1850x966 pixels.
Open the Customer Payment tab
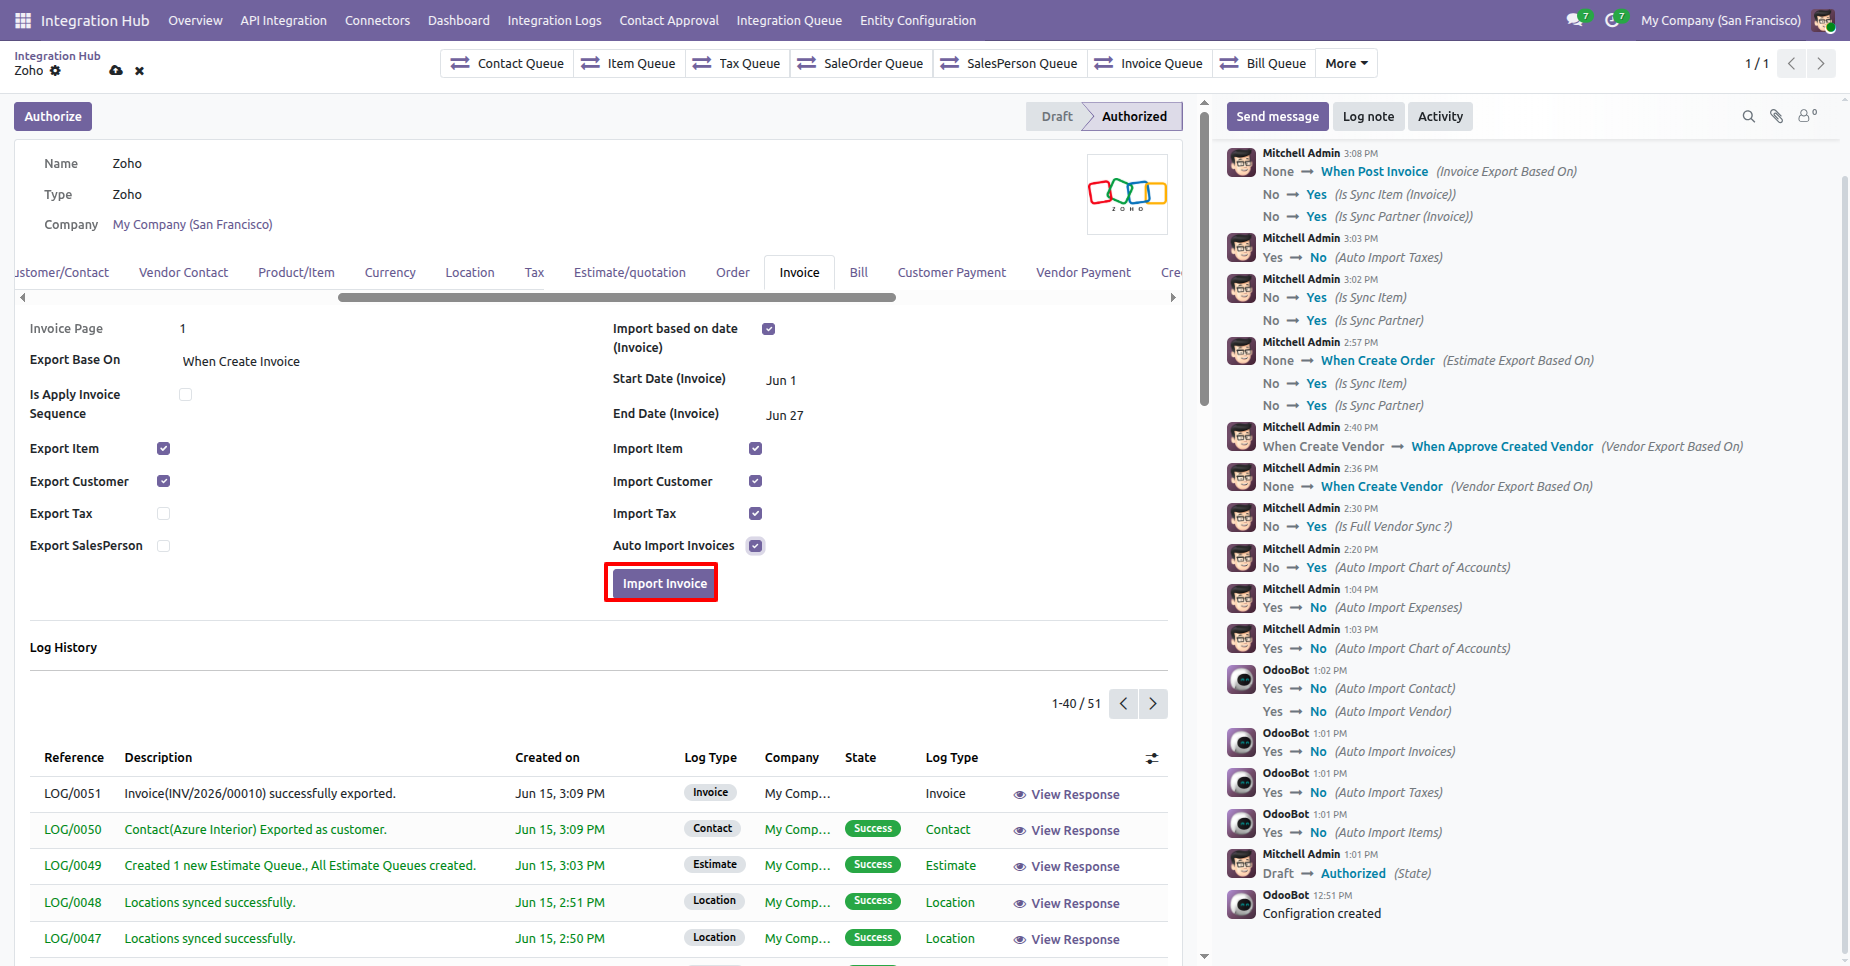coord(951,273)
